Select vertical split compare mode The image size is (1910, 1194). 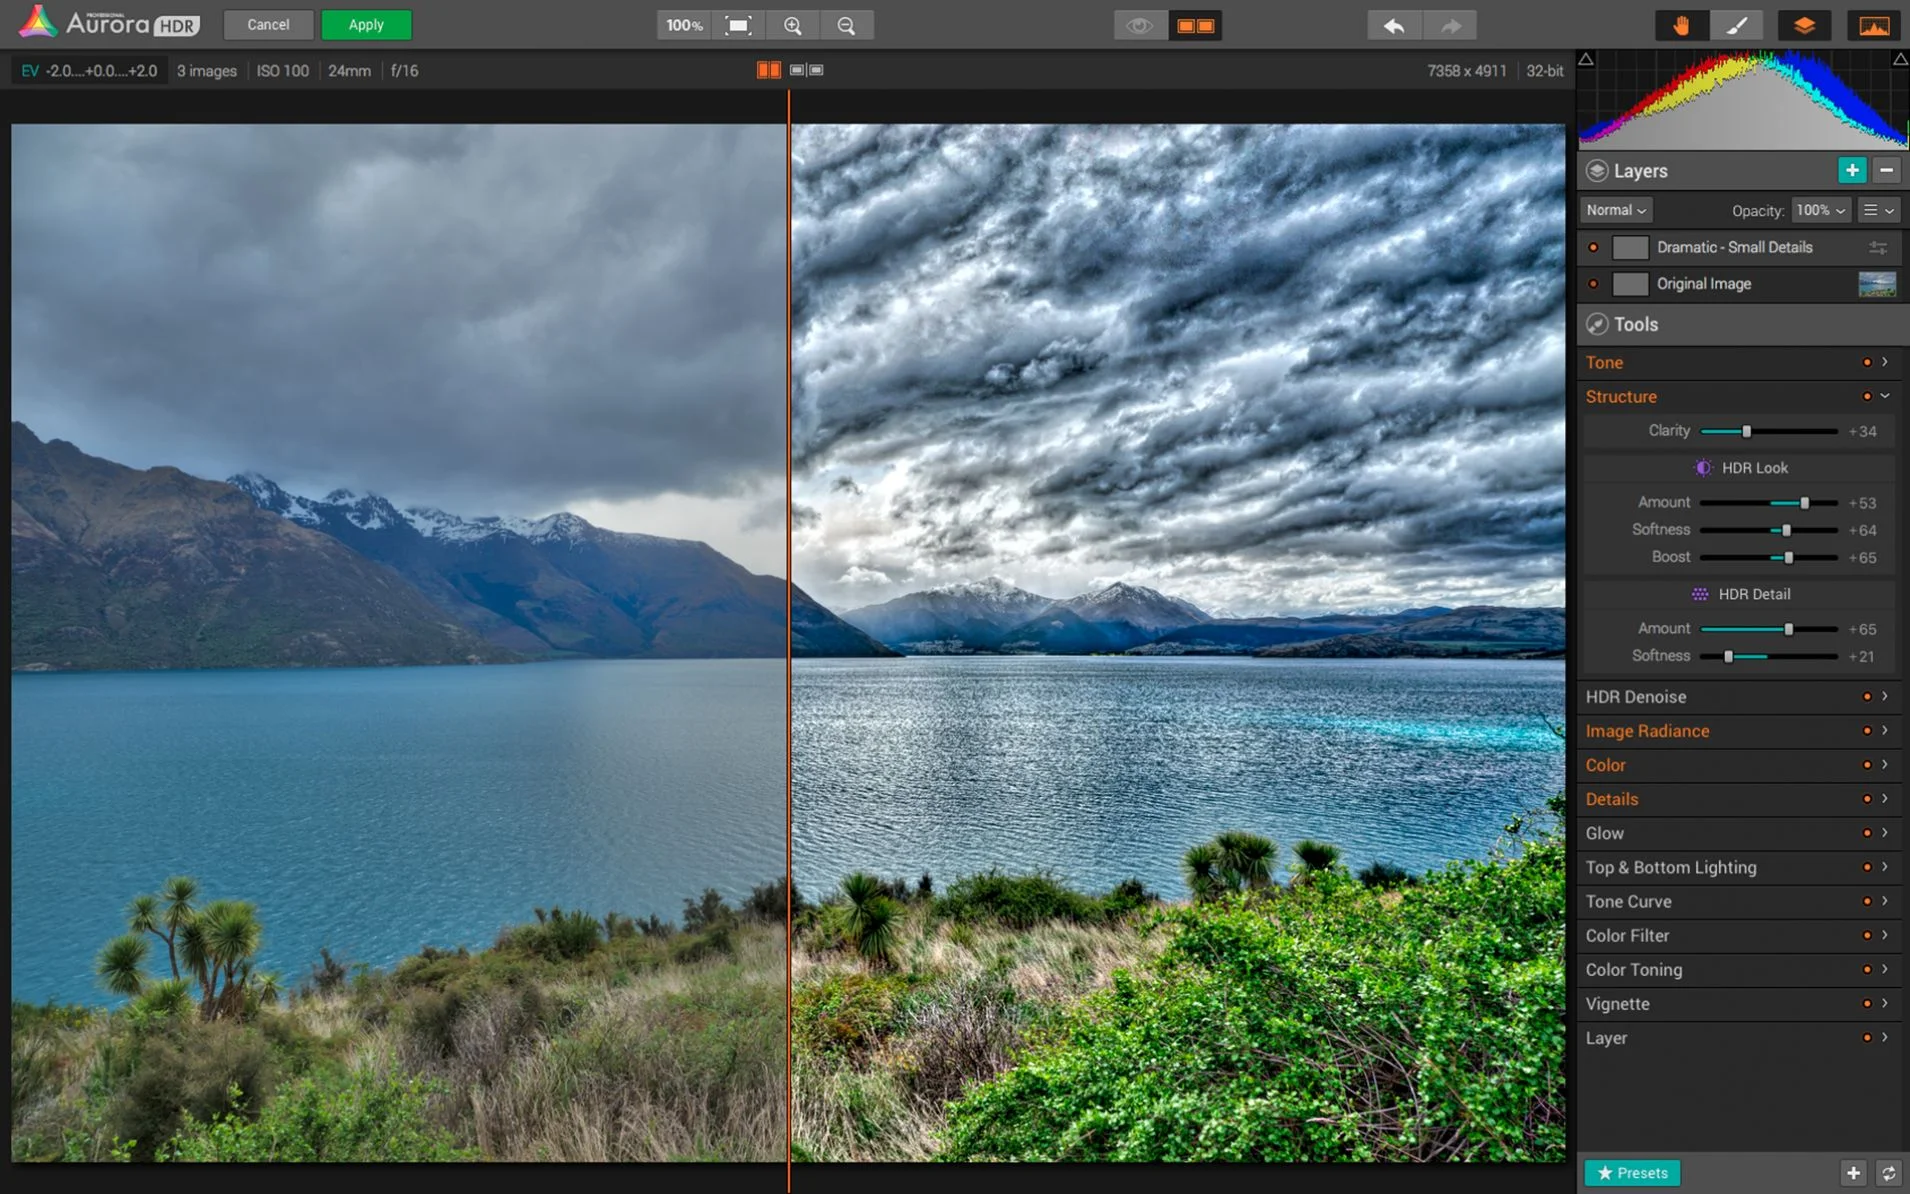(x=769, y=70)
